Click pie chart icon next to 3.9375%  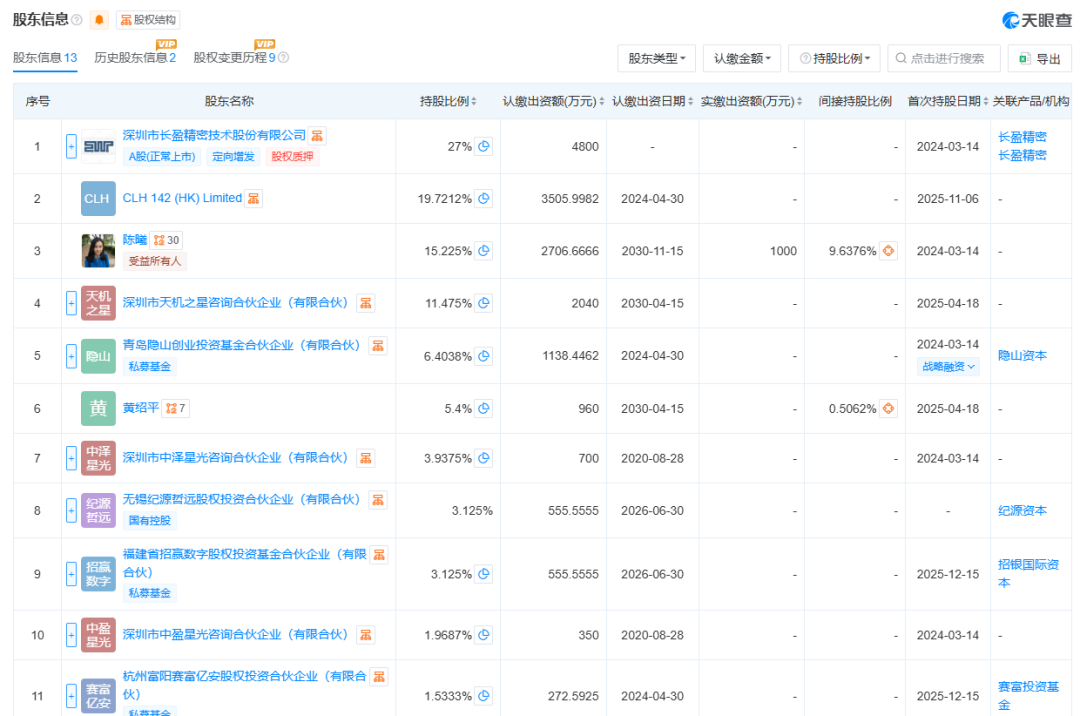[x=484, y=458]
